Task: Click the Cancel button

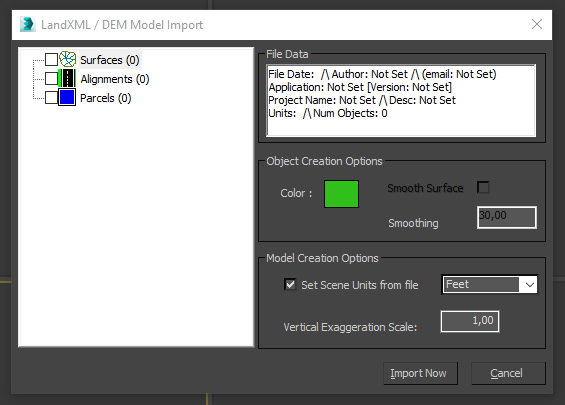Action: [x=508, y=373]
